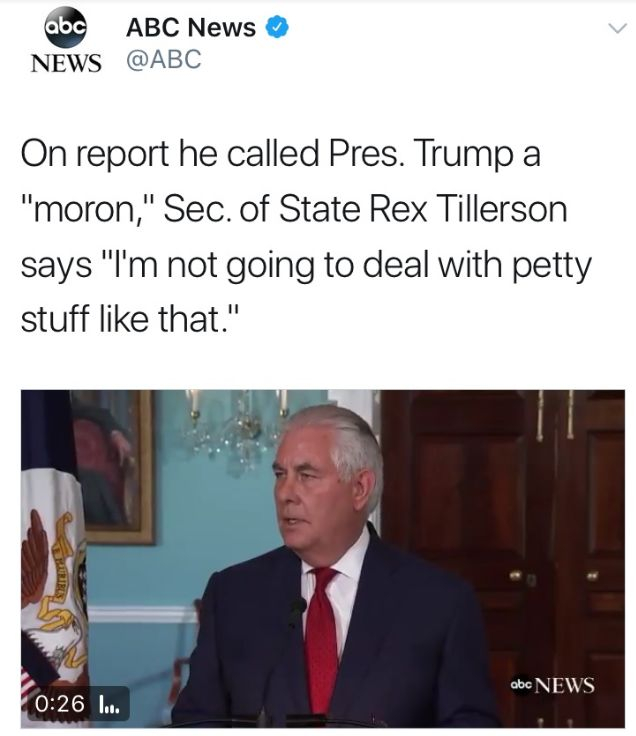Click the audio bars icon beside 0:26
Screen dimensions: 636x736
(109, 704)
